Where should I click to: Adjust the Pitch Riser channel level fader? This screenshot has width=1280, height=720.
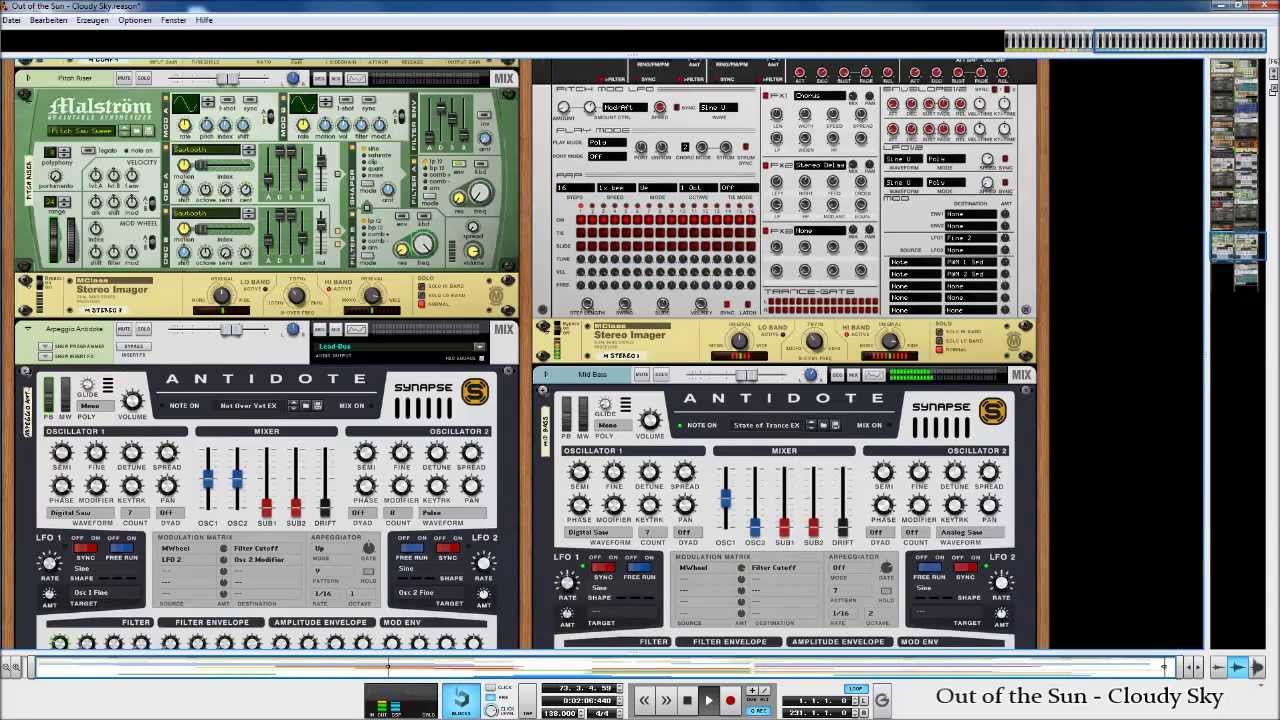click(229, 79)
